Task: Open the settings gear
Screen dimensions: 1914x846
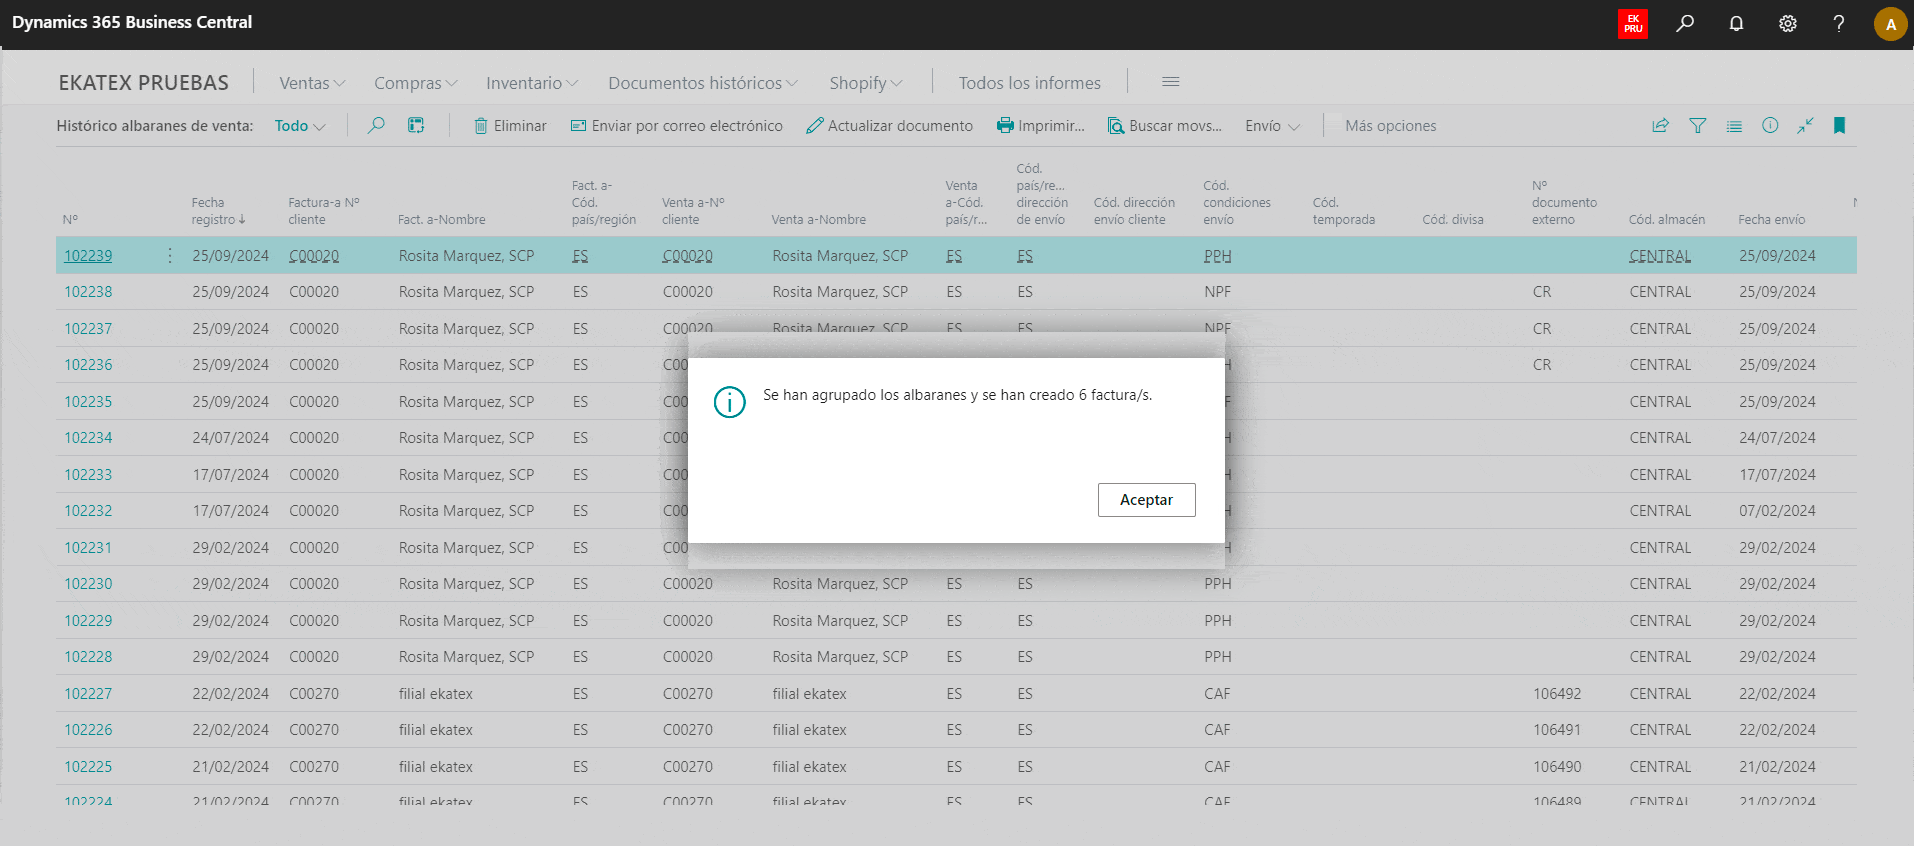Action: pos(1787,23)
